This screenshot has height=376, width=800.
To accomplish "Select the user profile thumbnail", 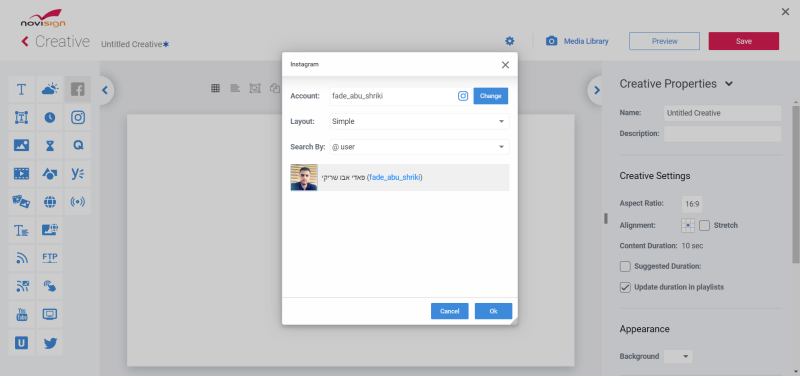I will click(304, 178).
